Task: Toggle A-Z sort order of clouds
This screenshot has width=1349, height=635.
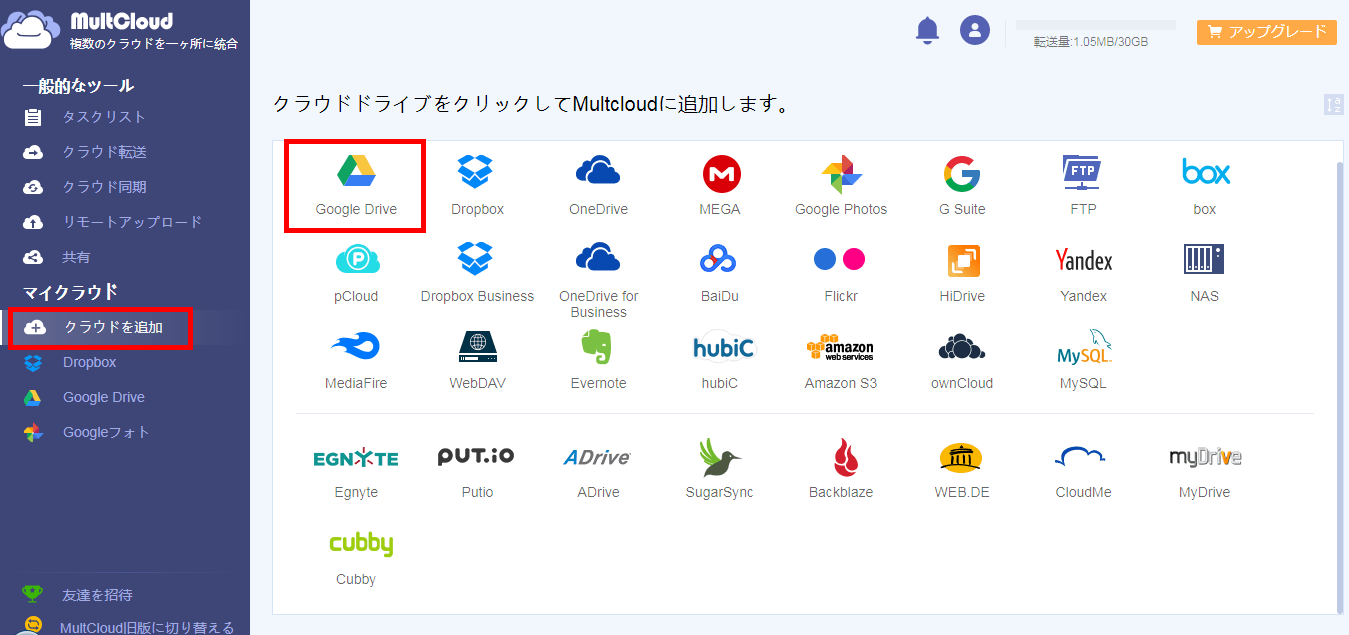Action: point(1333,104)
